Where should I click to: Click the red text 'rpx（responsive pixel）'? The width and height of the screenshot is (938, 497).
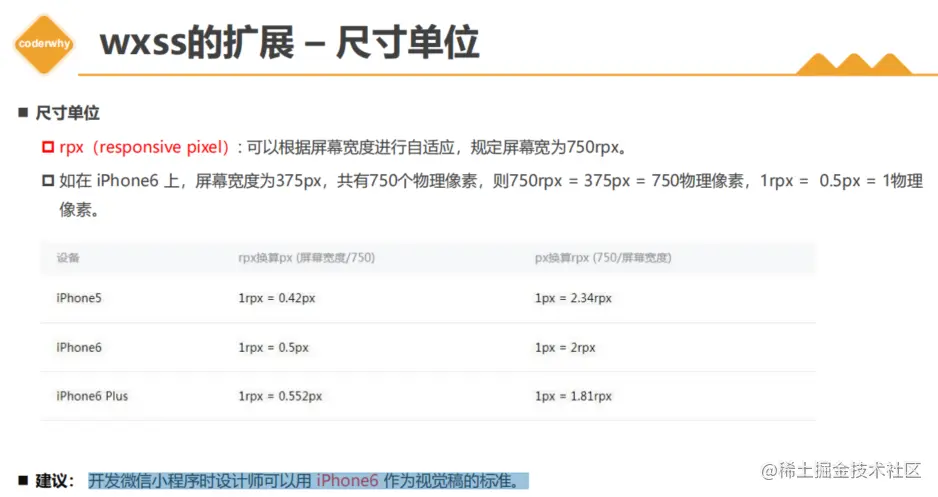(144, 147)
